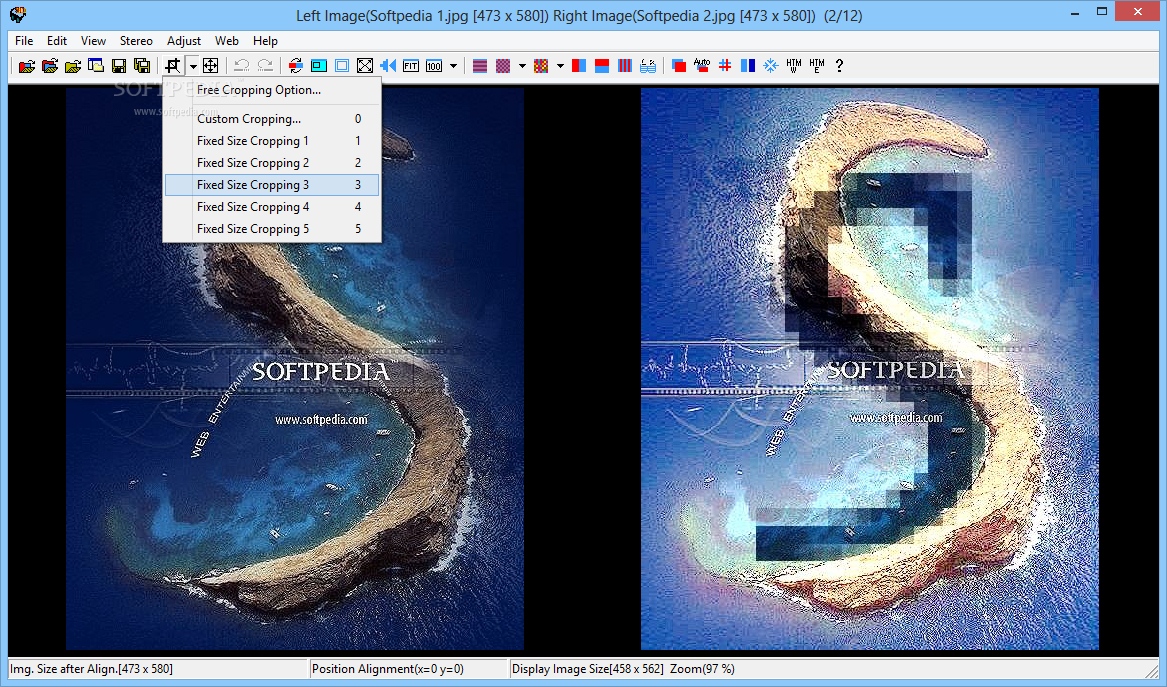Viewport: 1167px width, 687px height.
Task: Click the full screen crossed-arrows icon
Action: point(365,65)
